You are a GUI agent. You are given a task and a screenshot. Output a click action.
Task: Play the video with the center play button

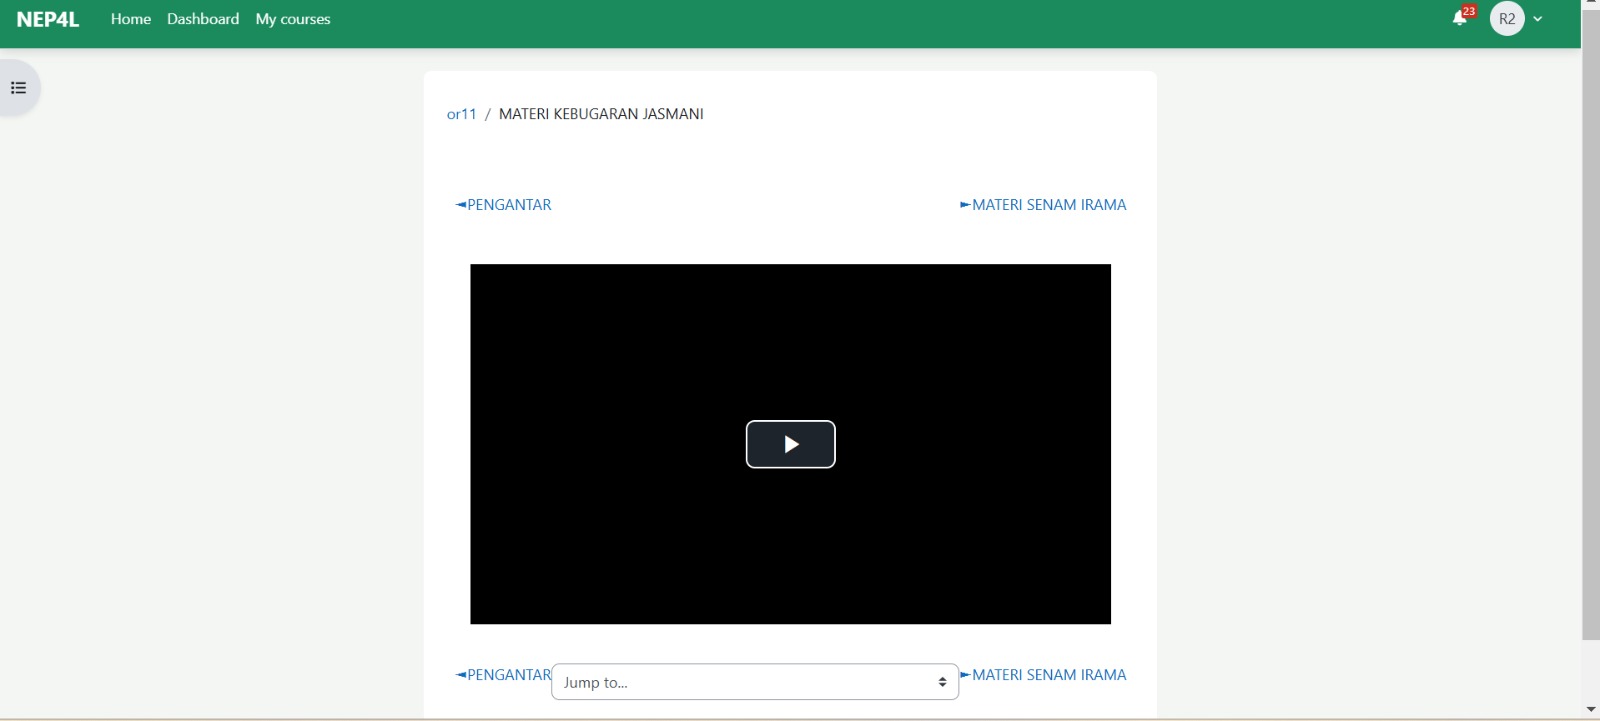coord(790,444)
